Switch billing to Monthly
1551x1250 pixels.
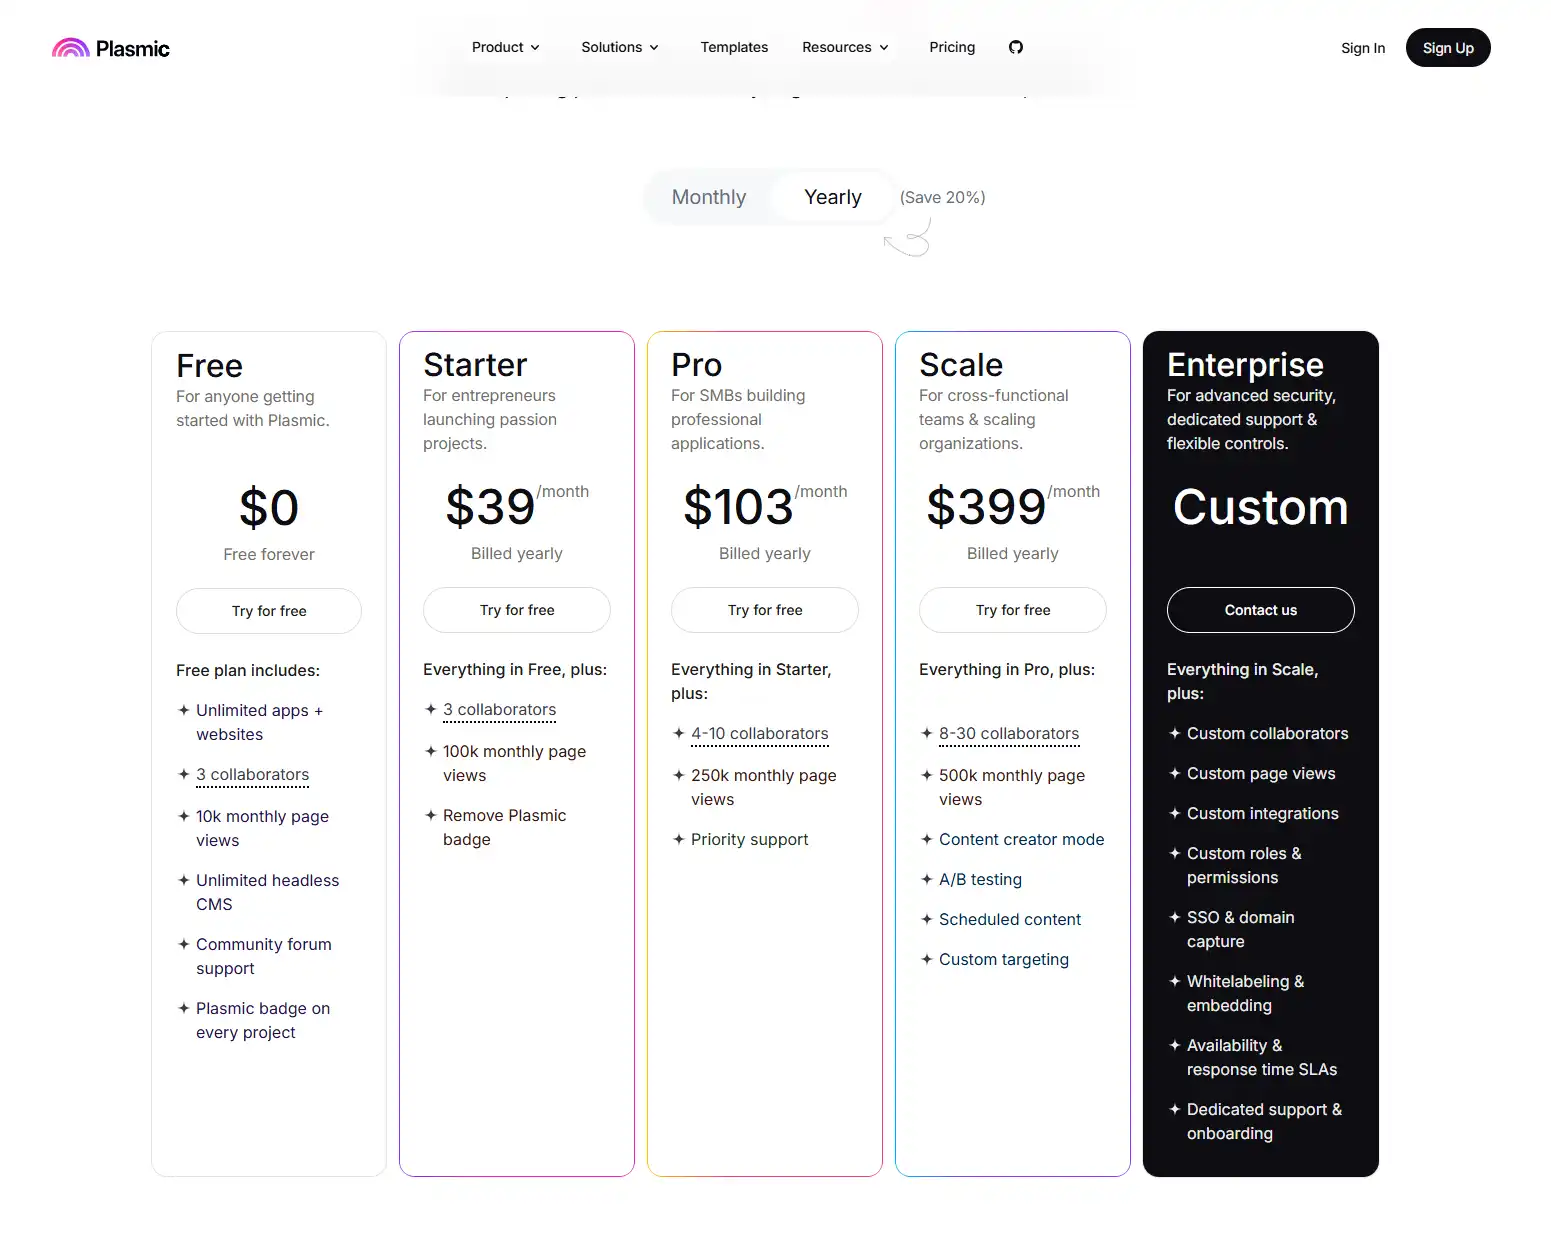pos(708,197)
